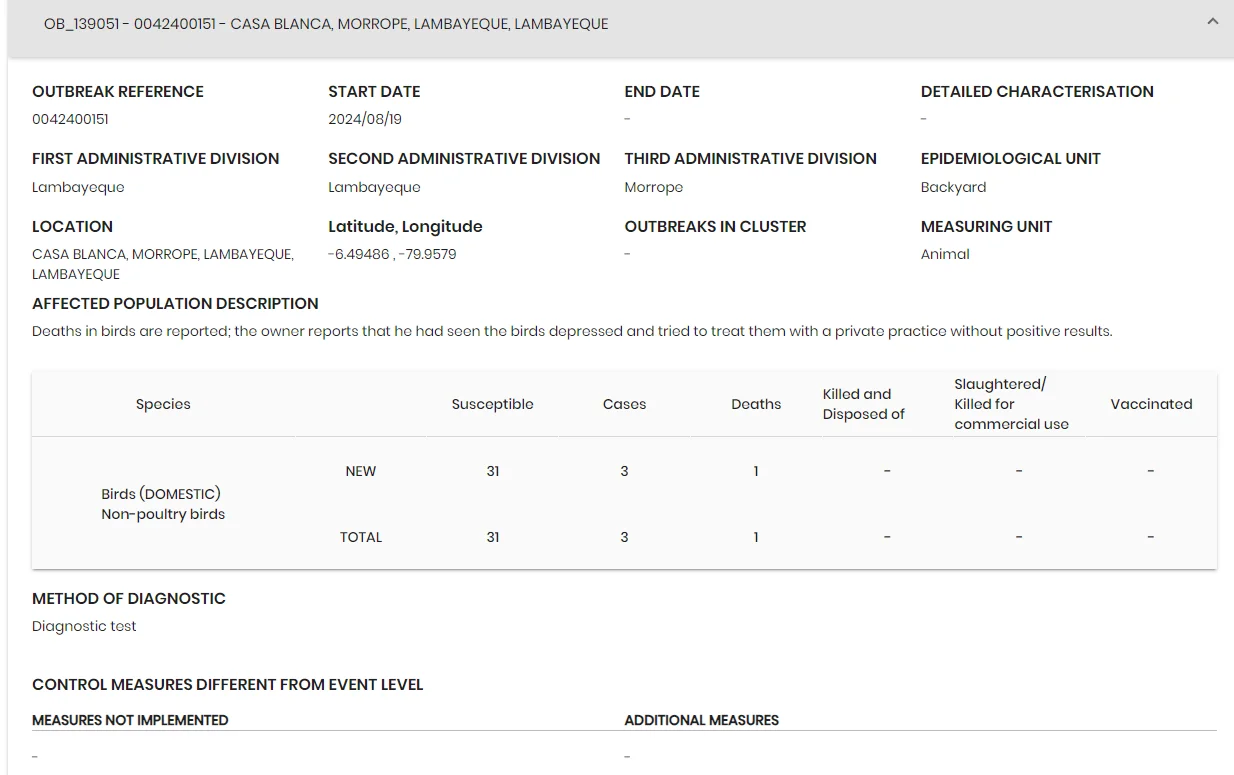Click the Slaughtered/Killed for commercial use header
The image size is (1234, 775).
pyautogui.click(x=1011, y=404)
